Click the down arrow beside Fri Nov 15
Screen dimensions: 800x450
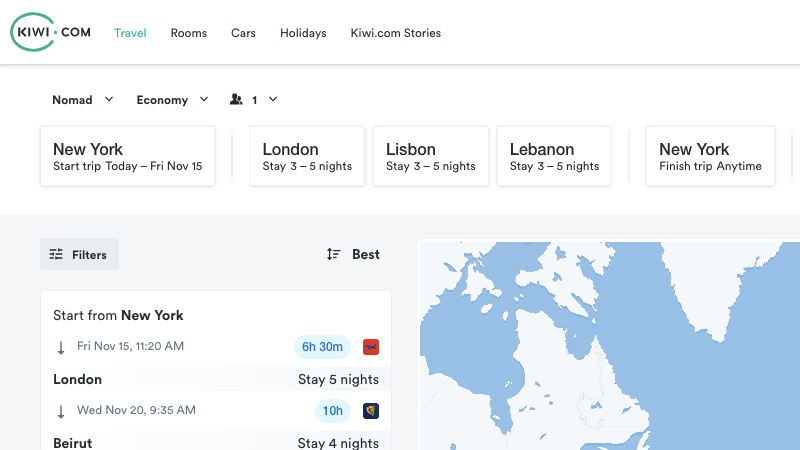(61, 348)
